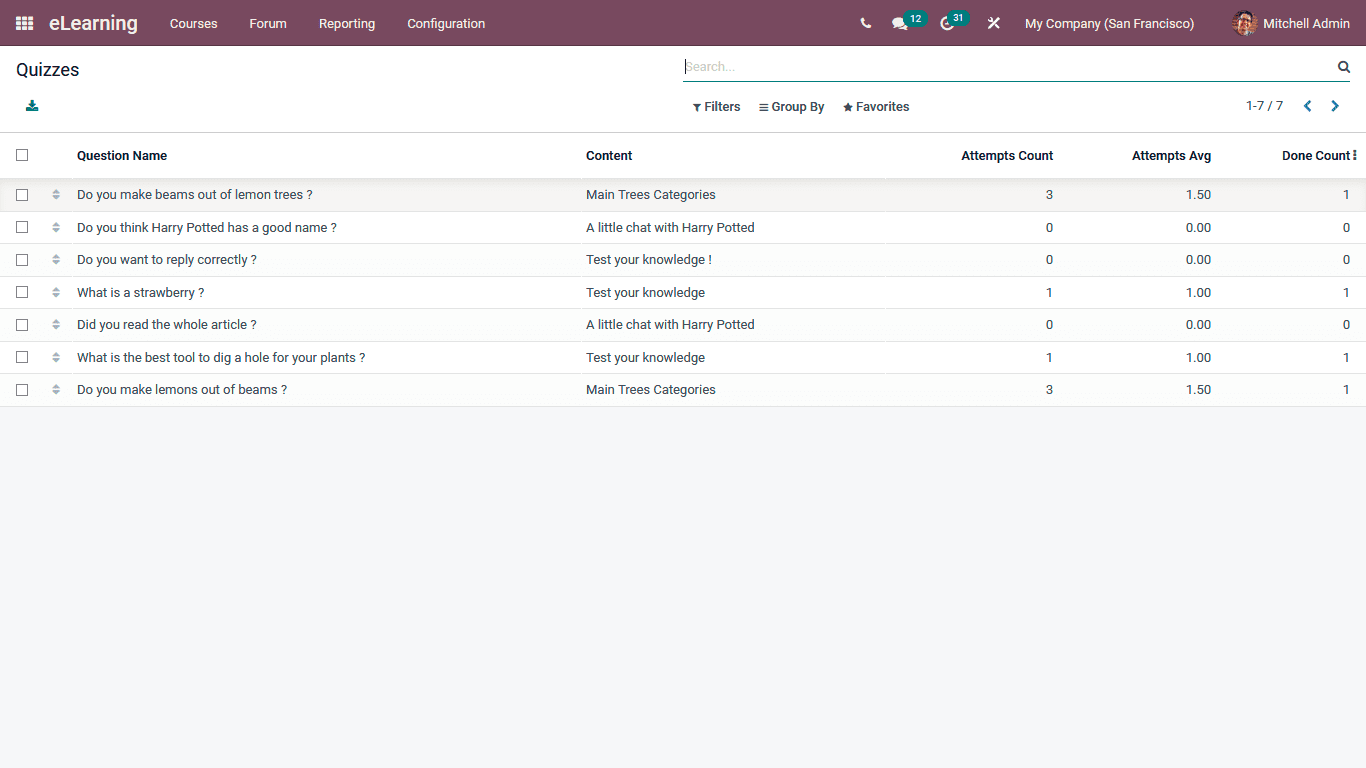Click the search magnifier icon

click(1343, 67)
